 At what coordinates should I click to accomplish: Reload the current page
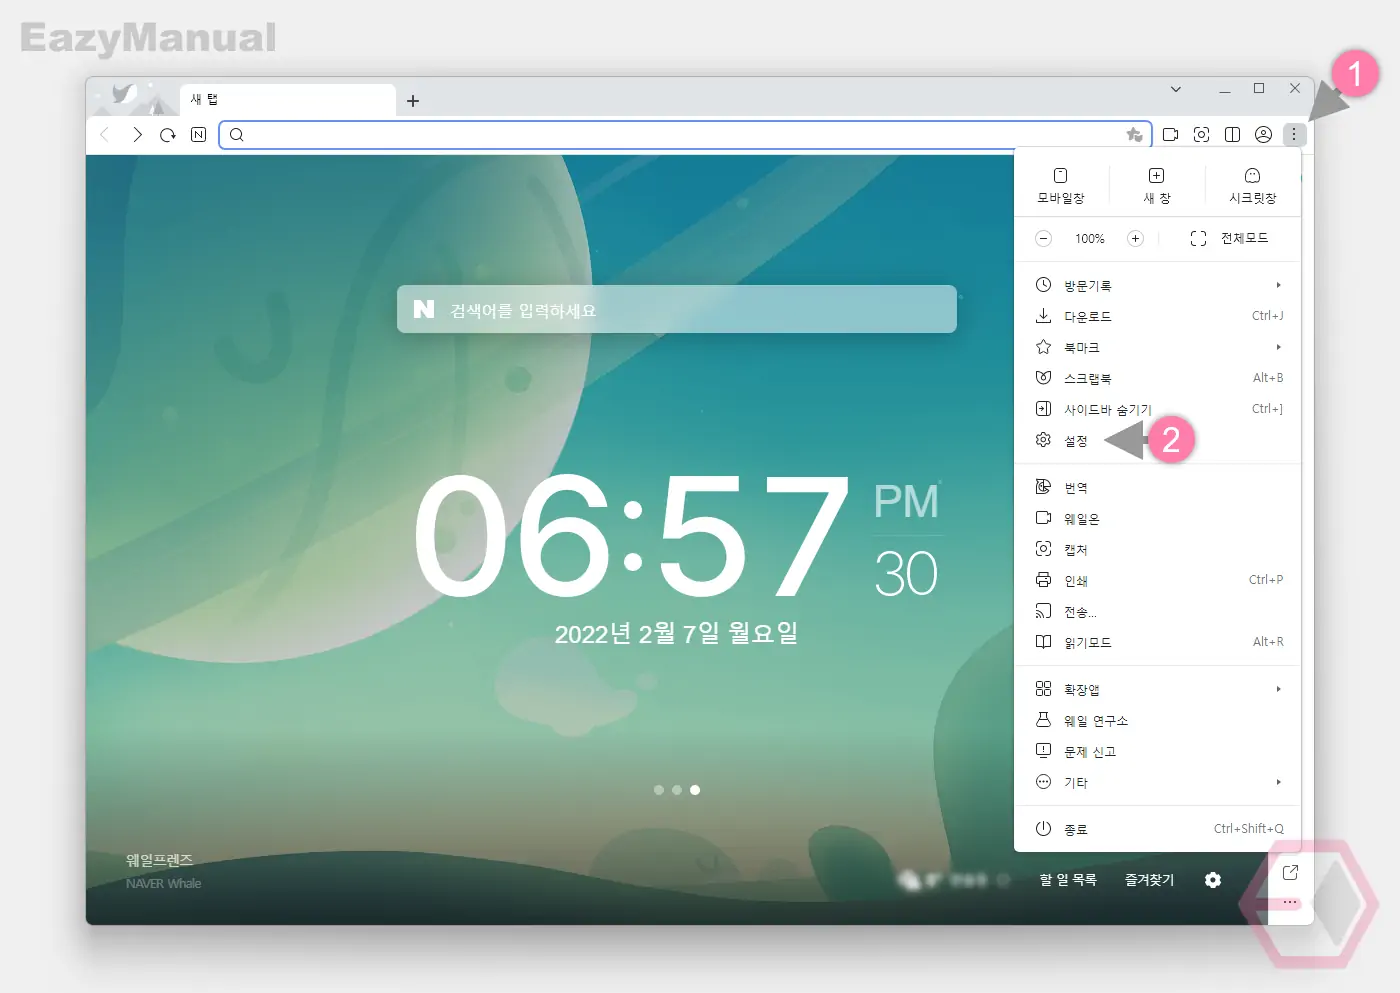click(x=168, y=135)
